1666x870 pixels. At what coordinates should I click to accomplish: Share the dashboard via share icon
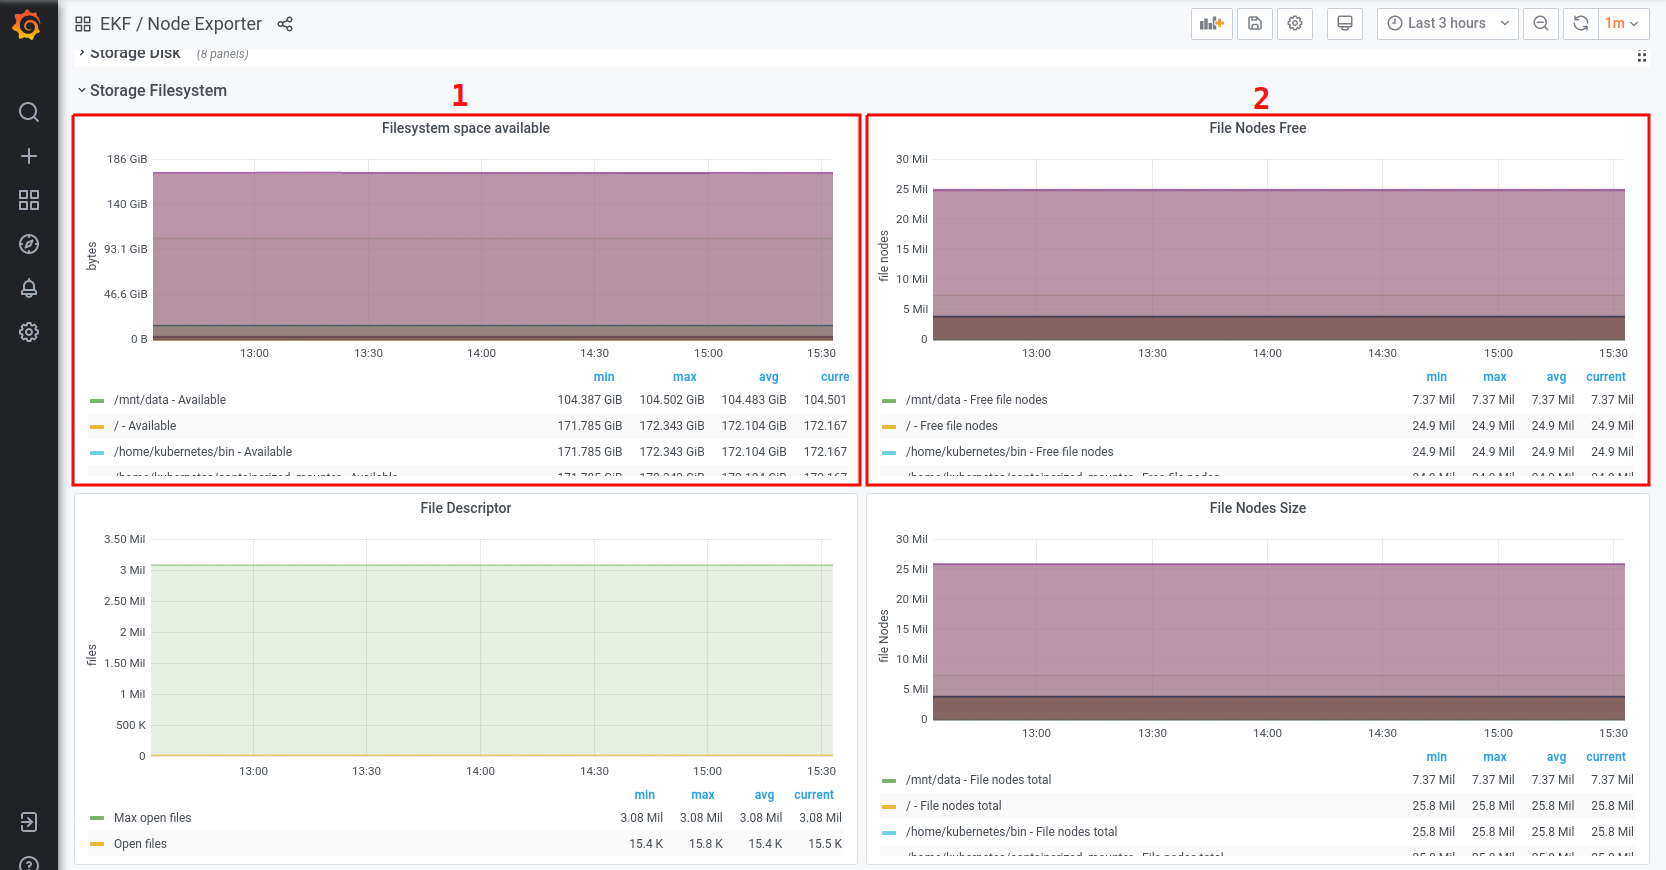(x=285, y=24)
